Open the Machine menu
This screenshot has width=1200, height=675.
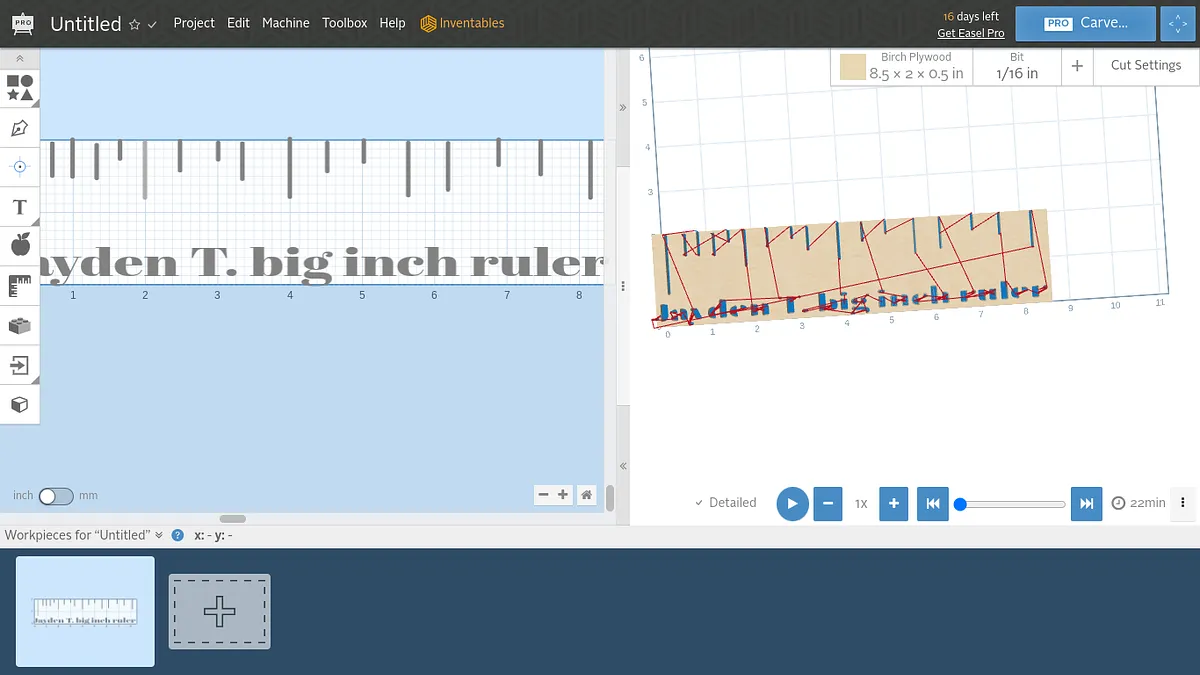[x=285, y=23]
